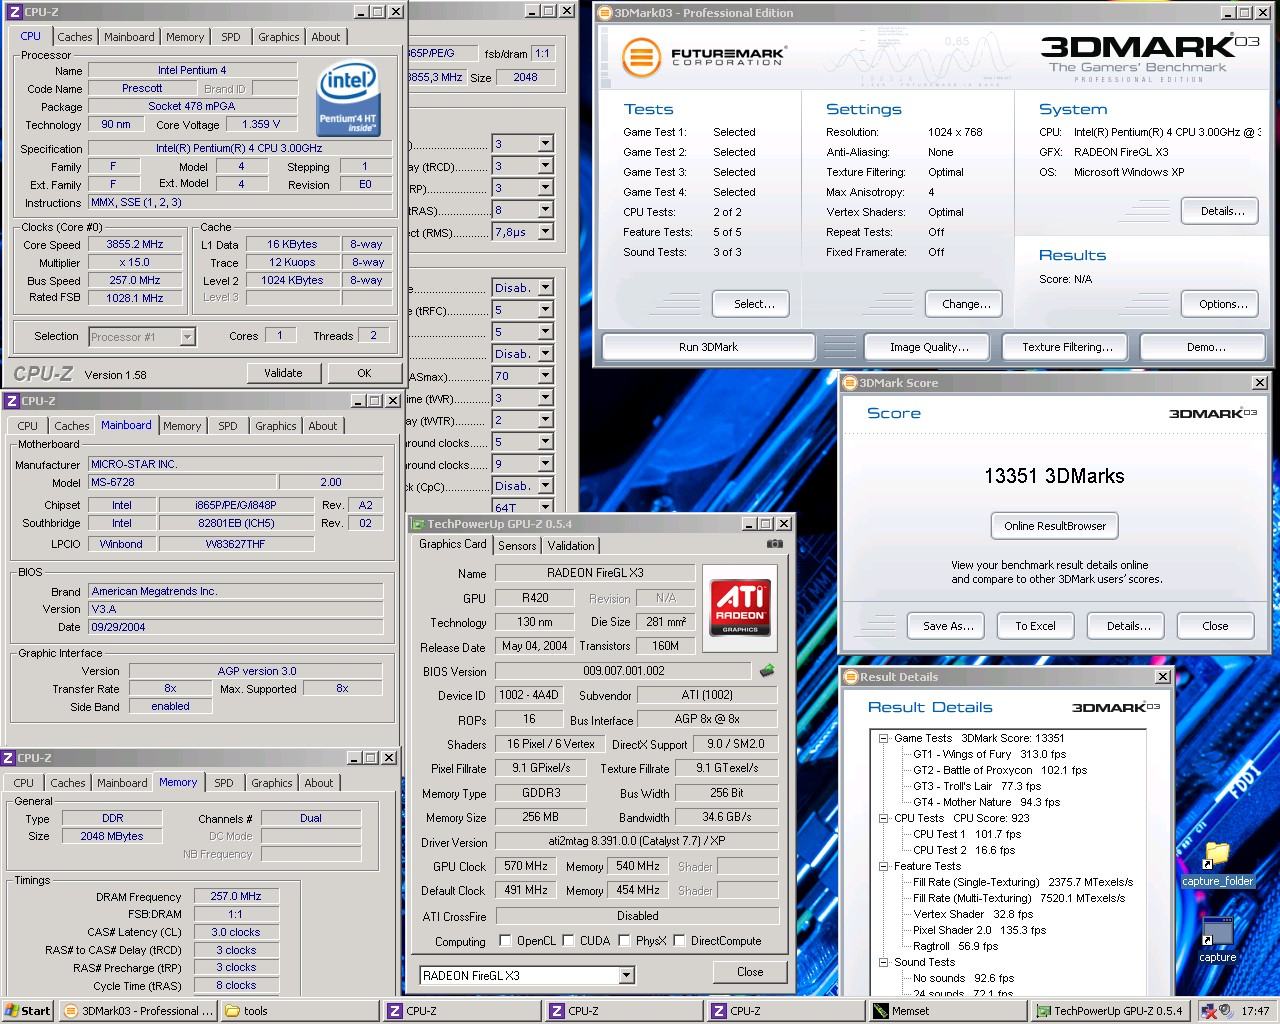Click the Run 3DMark button
The height and width of the screenshot is (1024, 1280).
pos(708,347)
